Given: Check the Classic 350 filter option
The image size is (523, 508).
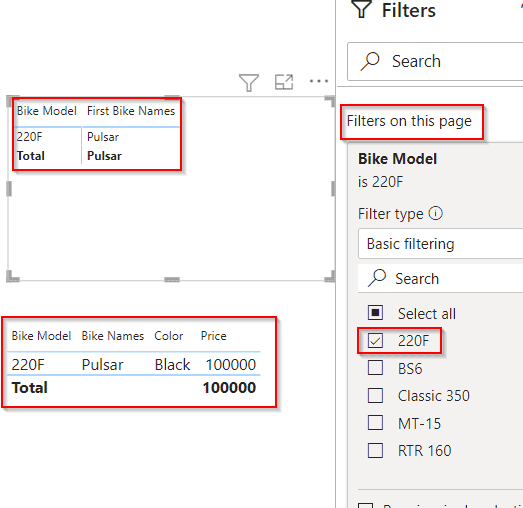Looking at the screenshot, I should [375, 396].
